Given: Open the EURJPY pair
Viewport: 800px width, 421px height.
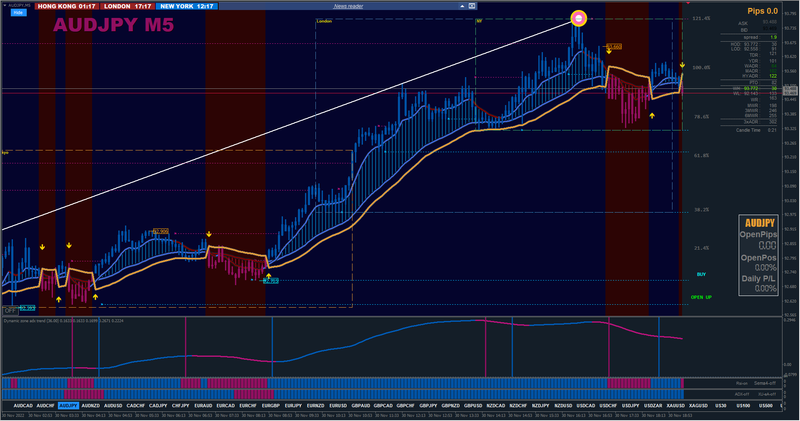Looking at the screenshot, I should 293,406.
